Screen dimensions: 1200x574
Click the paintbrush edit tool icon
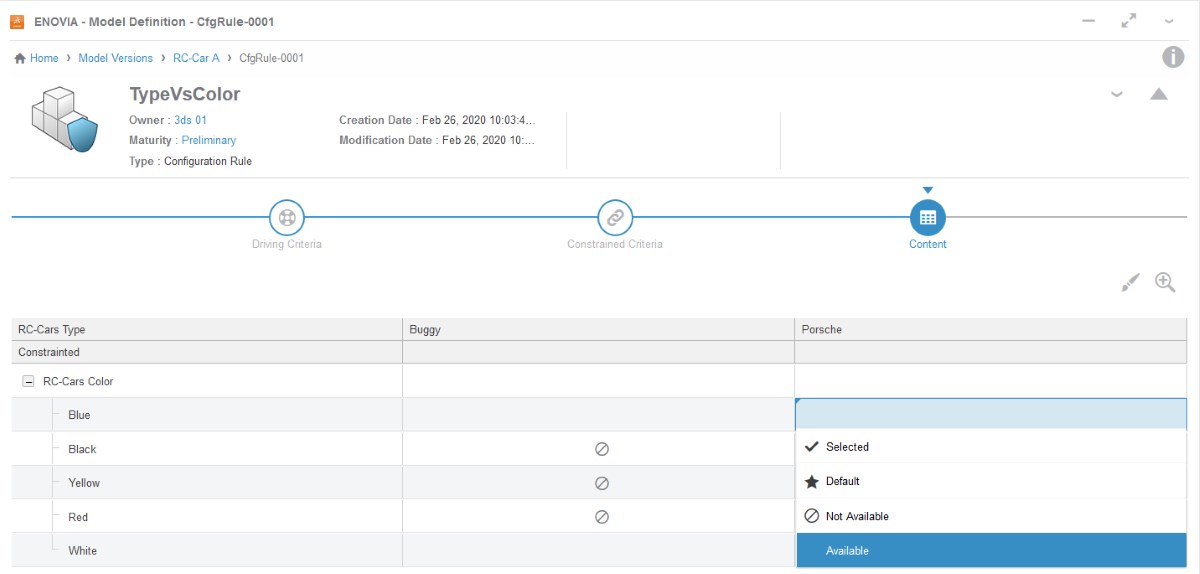tap(1130, 283)
